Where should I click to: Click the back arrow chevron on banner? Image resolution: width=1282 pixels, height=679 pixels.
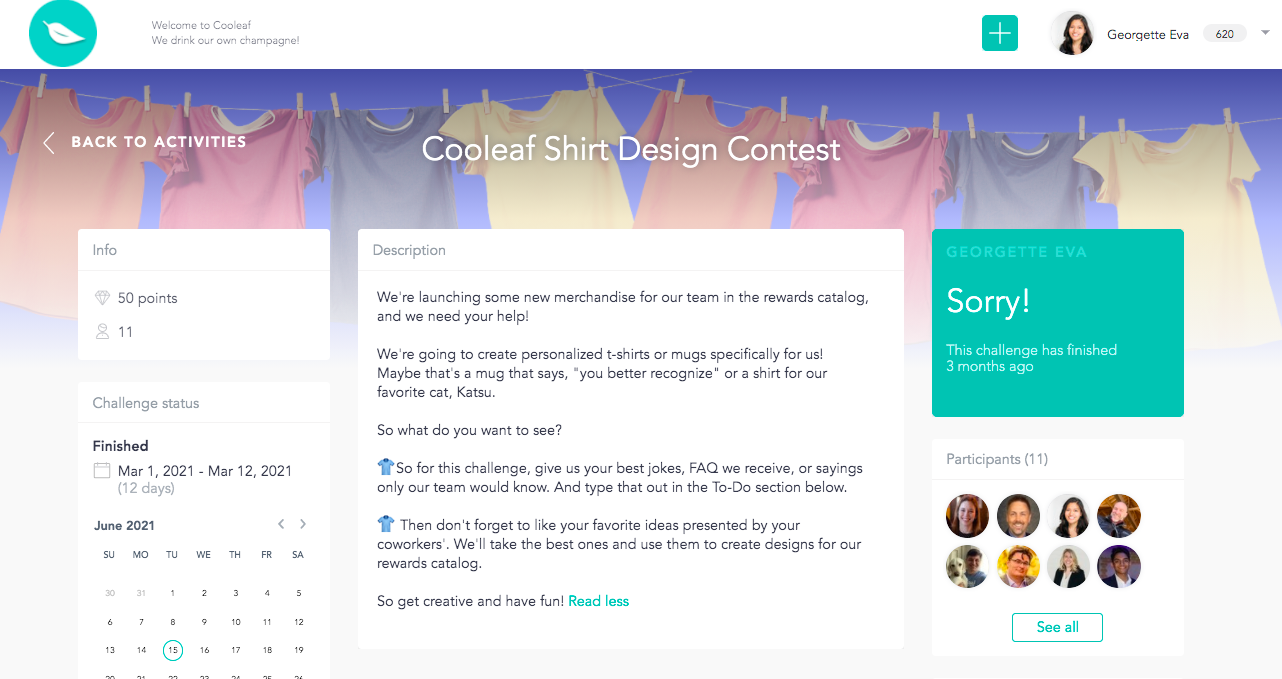(49, 142)
